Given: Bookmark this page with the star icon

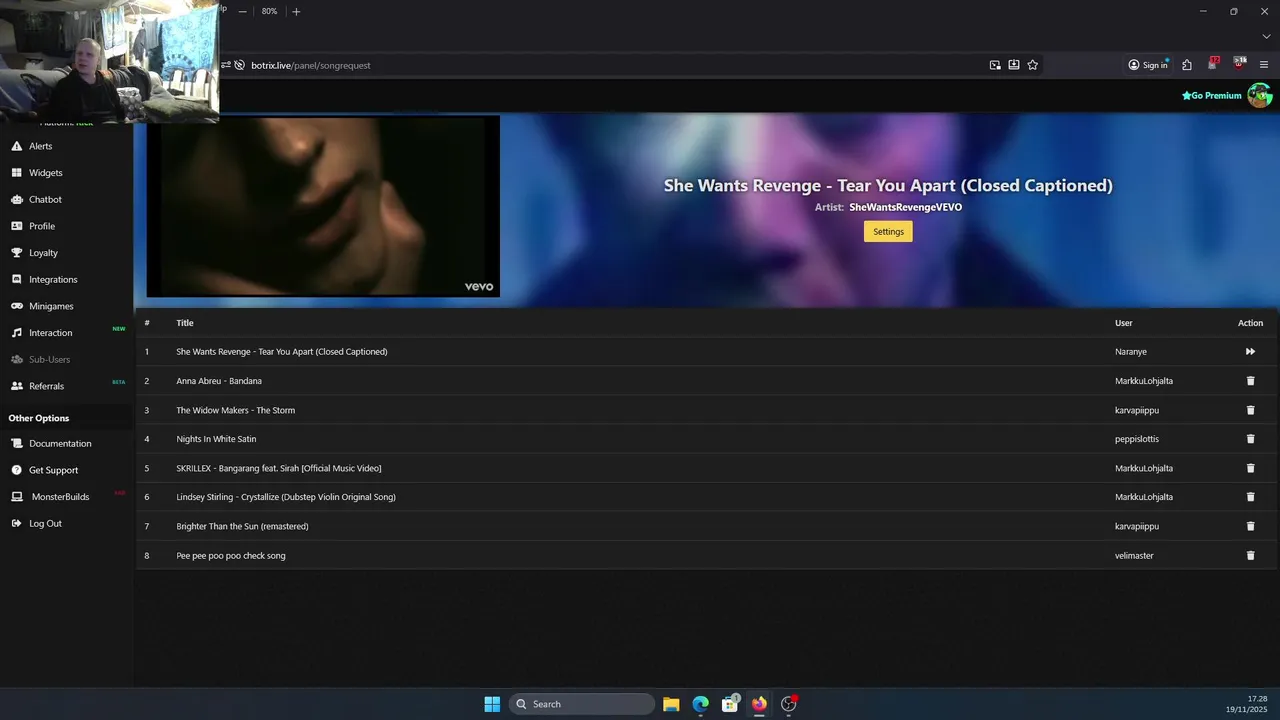Looking at the screenshot, I should [1033, 65].
